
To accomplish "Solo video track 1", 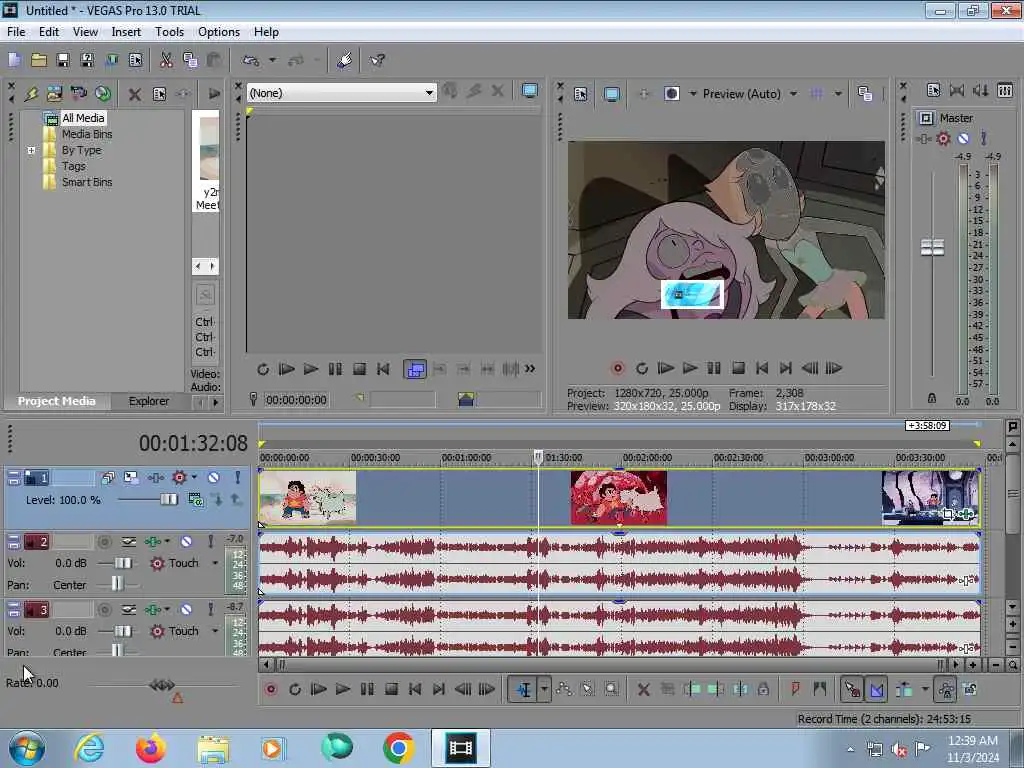I will [x=238, y=477].
